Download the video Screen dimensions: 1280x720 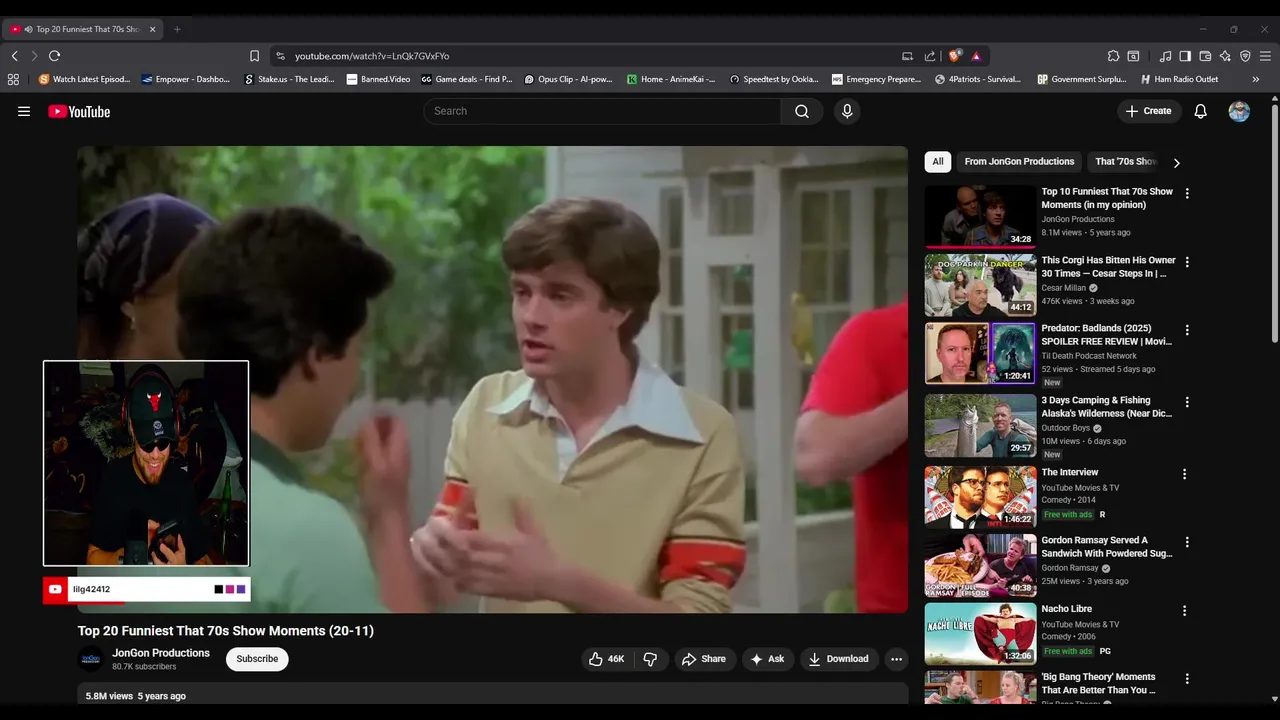[x=838, y=659]
